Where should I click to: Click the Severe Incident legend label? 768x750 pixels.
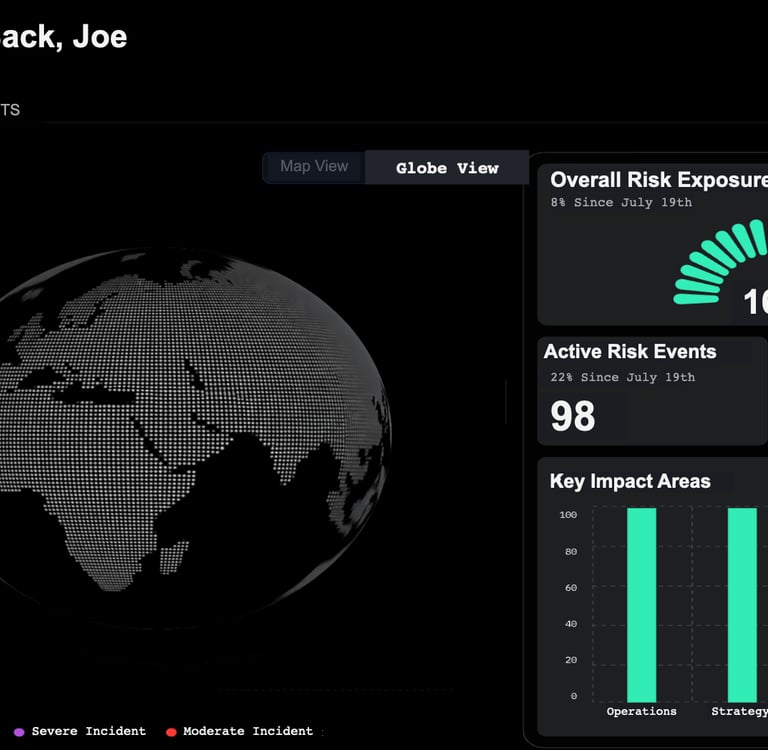pos(89,731)
